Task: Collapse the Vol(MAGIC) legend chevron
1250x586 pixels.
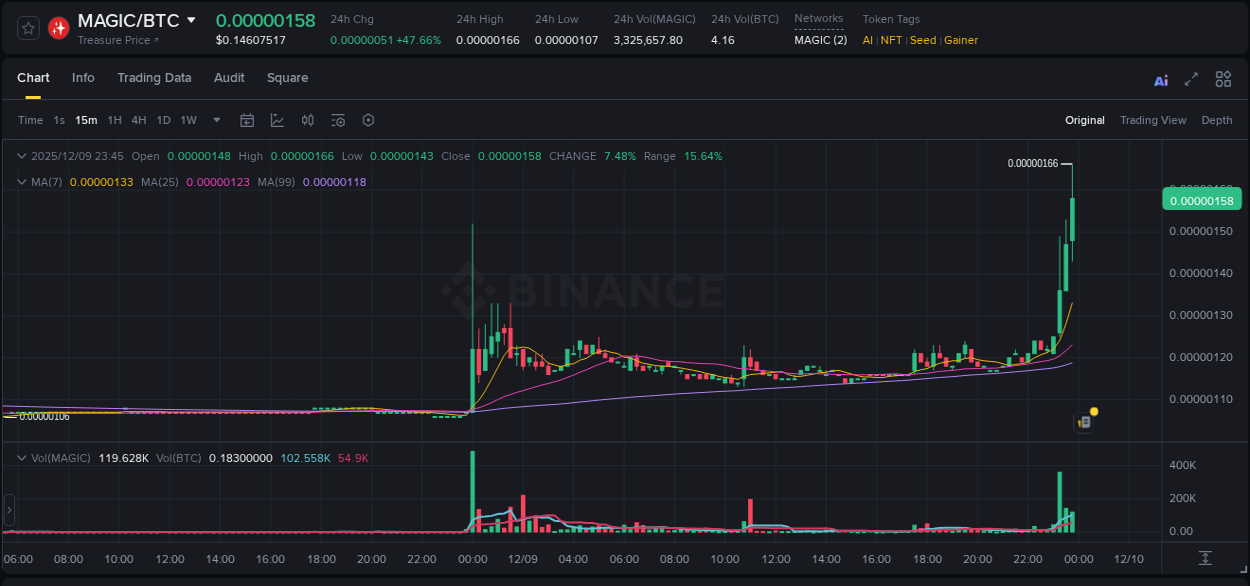Action: pyautogui.click(x=22, y=456)
